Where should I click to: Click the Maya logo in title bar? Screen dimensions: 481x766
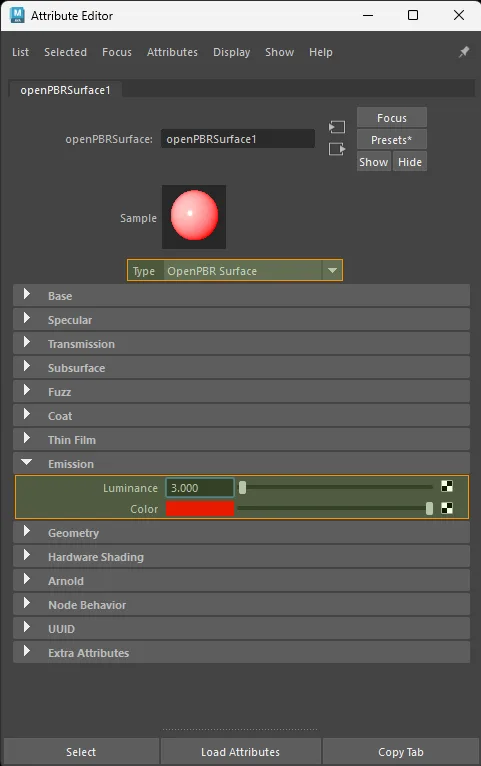point(17,15)
